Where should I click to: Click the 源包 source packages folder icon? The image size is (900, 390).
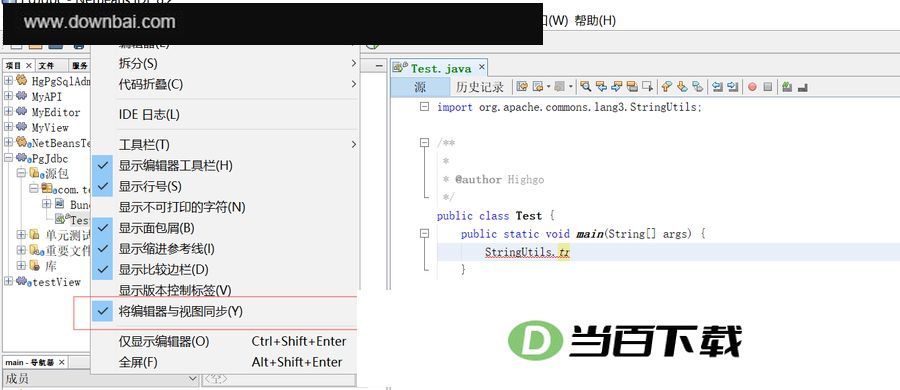(x=36, y=173)
